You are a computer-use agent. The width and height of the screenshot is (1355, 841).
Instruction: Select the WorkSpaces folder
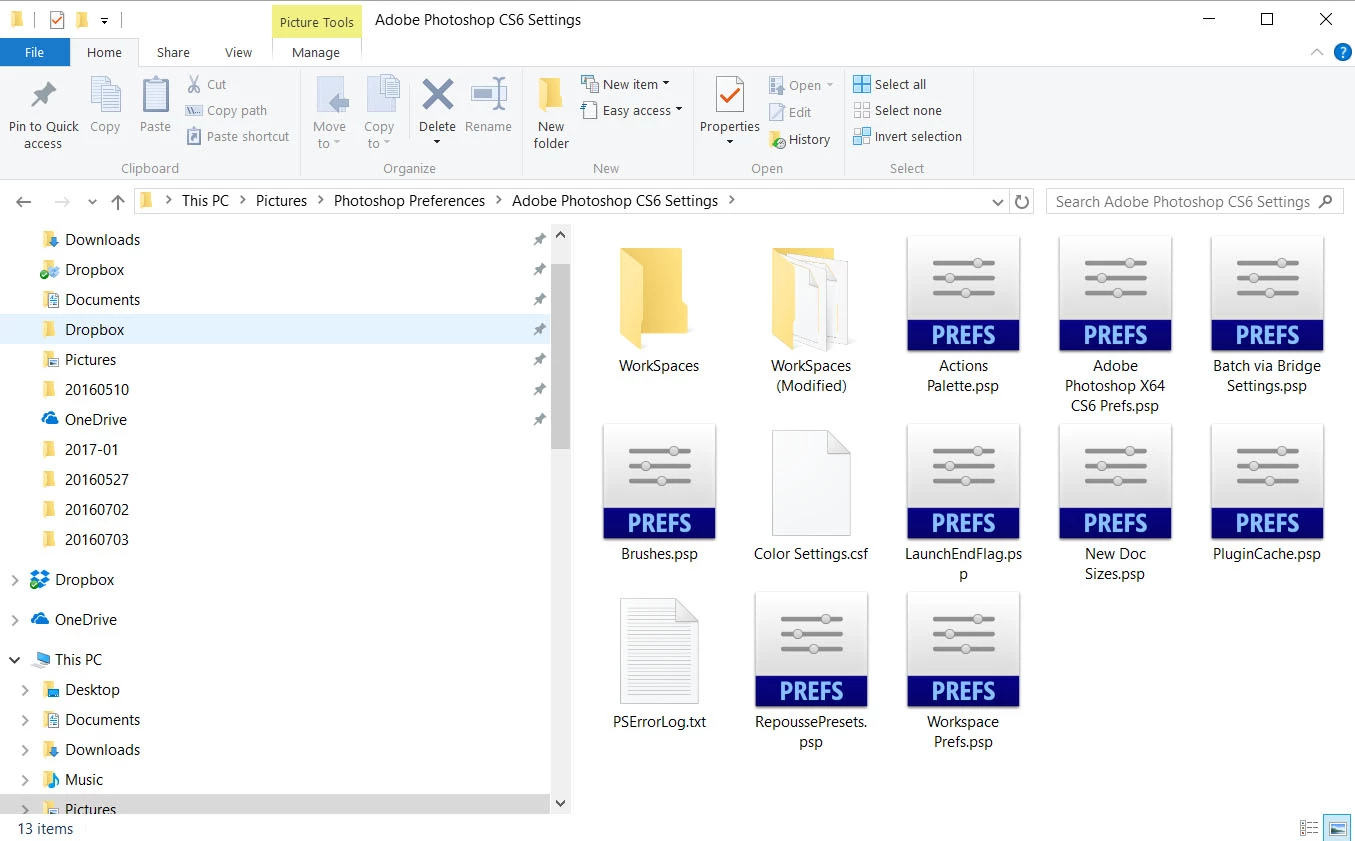659,310
